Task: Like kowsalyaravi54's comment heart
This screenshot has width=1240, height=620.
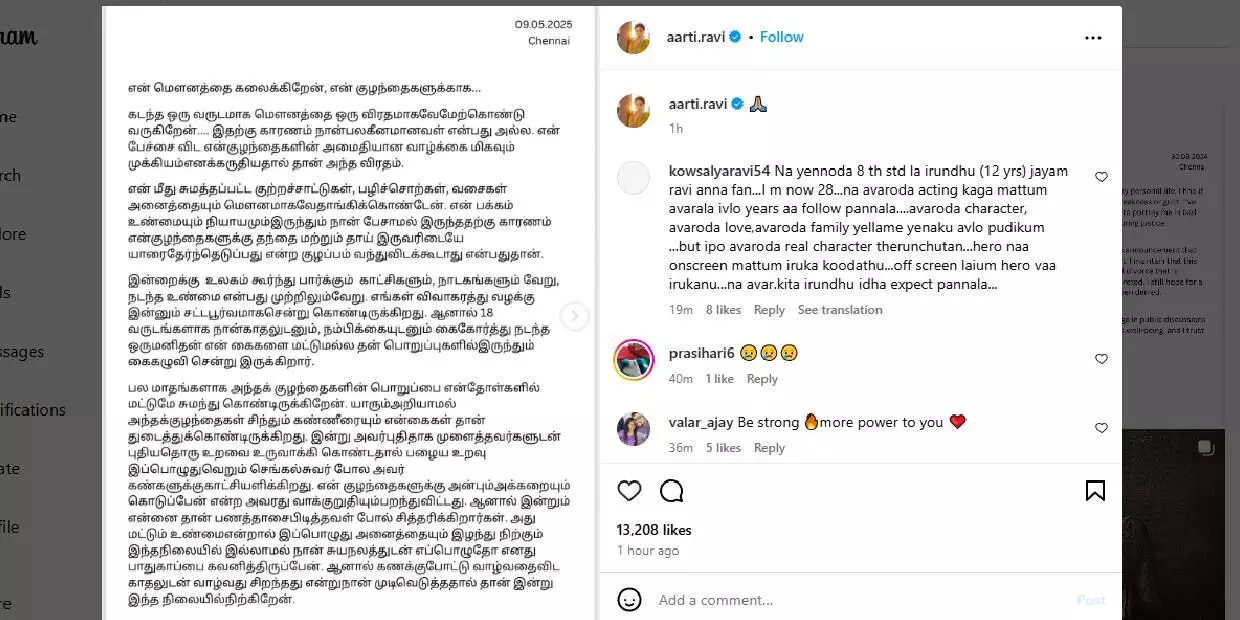Action: click(x=1101, y=177)
